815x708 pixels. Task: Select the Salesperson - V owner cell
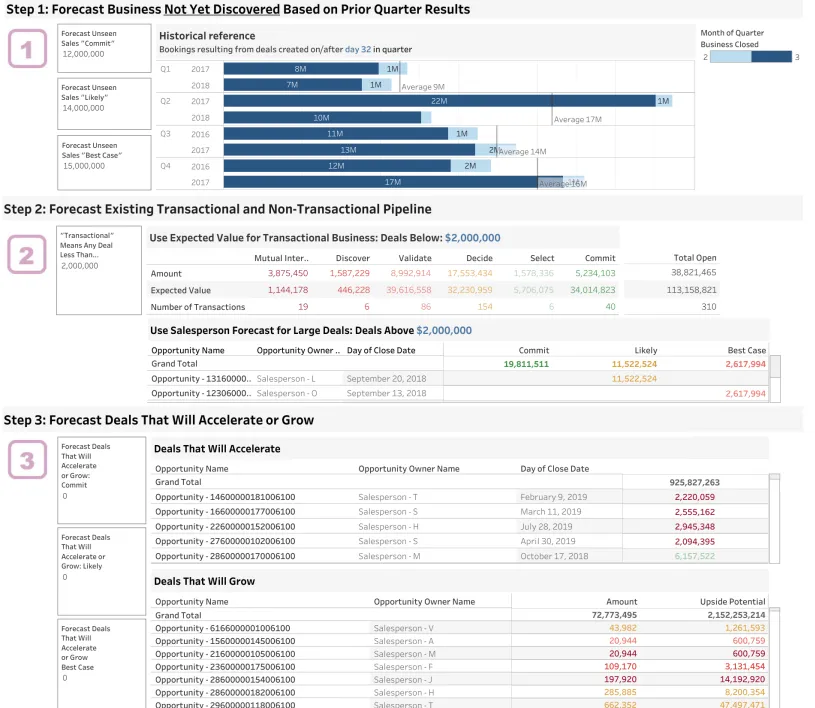point(403,628)
